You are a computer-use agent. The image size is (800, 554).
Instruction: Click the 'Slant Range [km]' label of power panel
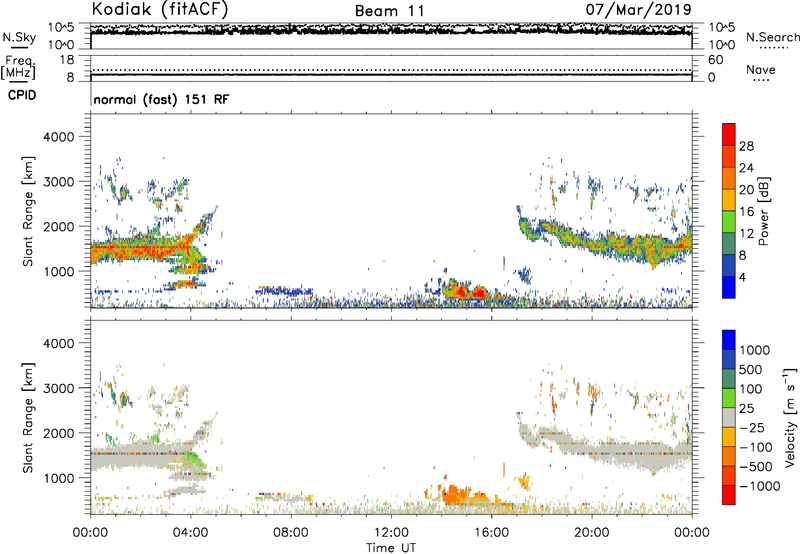tap(28, 211)
